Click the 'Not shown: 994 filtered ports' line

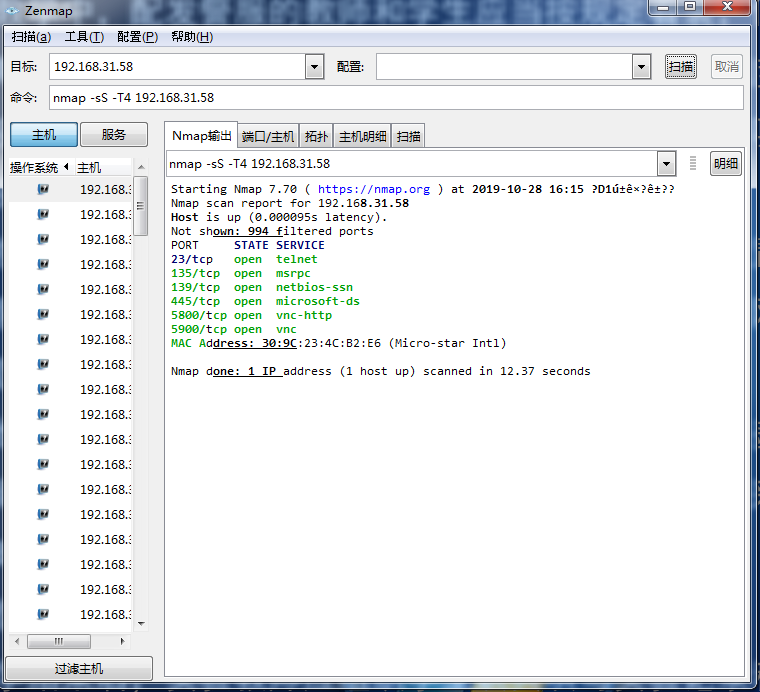tap(272, 231)
